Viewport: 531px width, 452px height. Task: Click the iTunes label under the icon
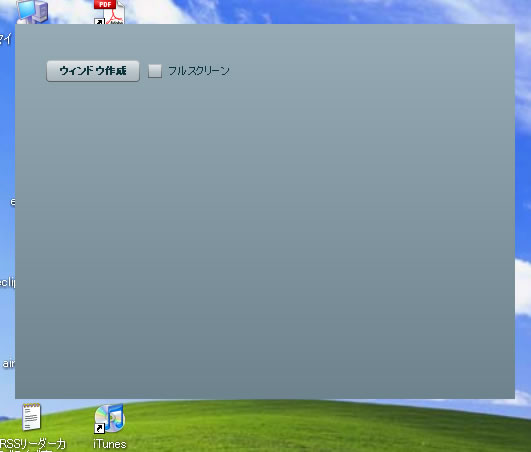[110, 444]
